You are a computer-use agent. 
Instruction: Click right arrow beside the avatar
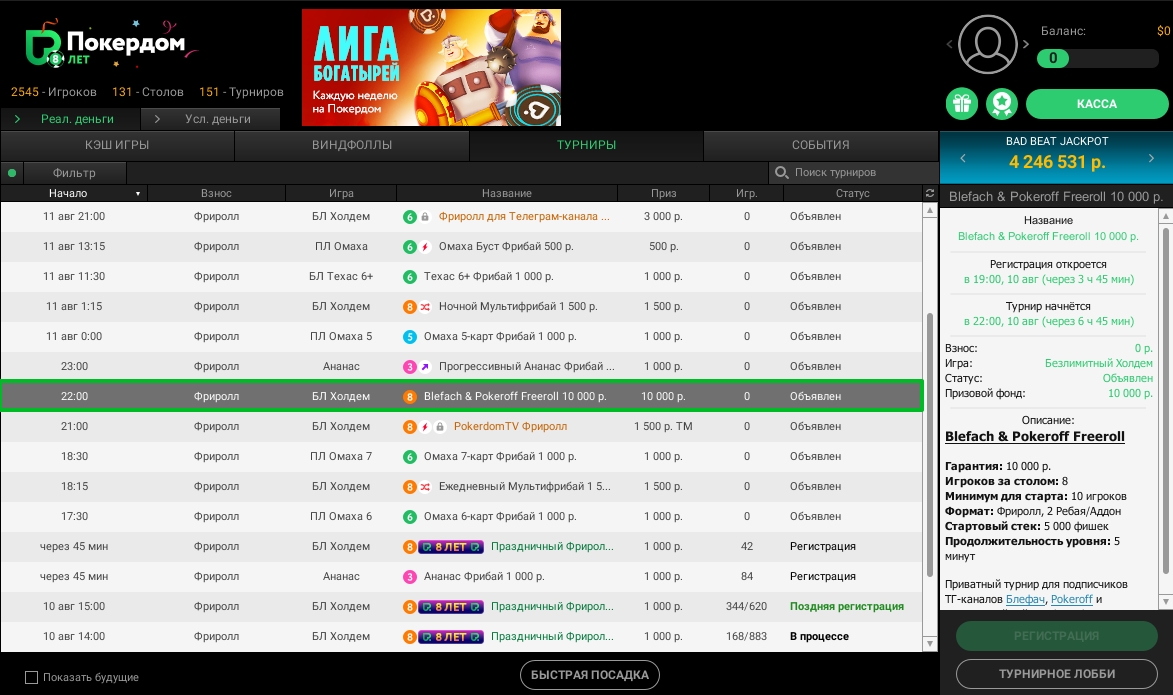click(1026, 44)
